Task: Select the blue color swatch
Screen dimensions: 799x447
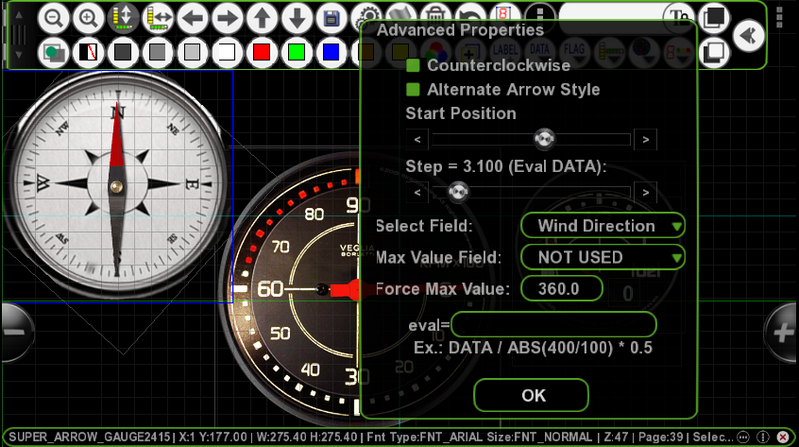Action: [331, 52]
